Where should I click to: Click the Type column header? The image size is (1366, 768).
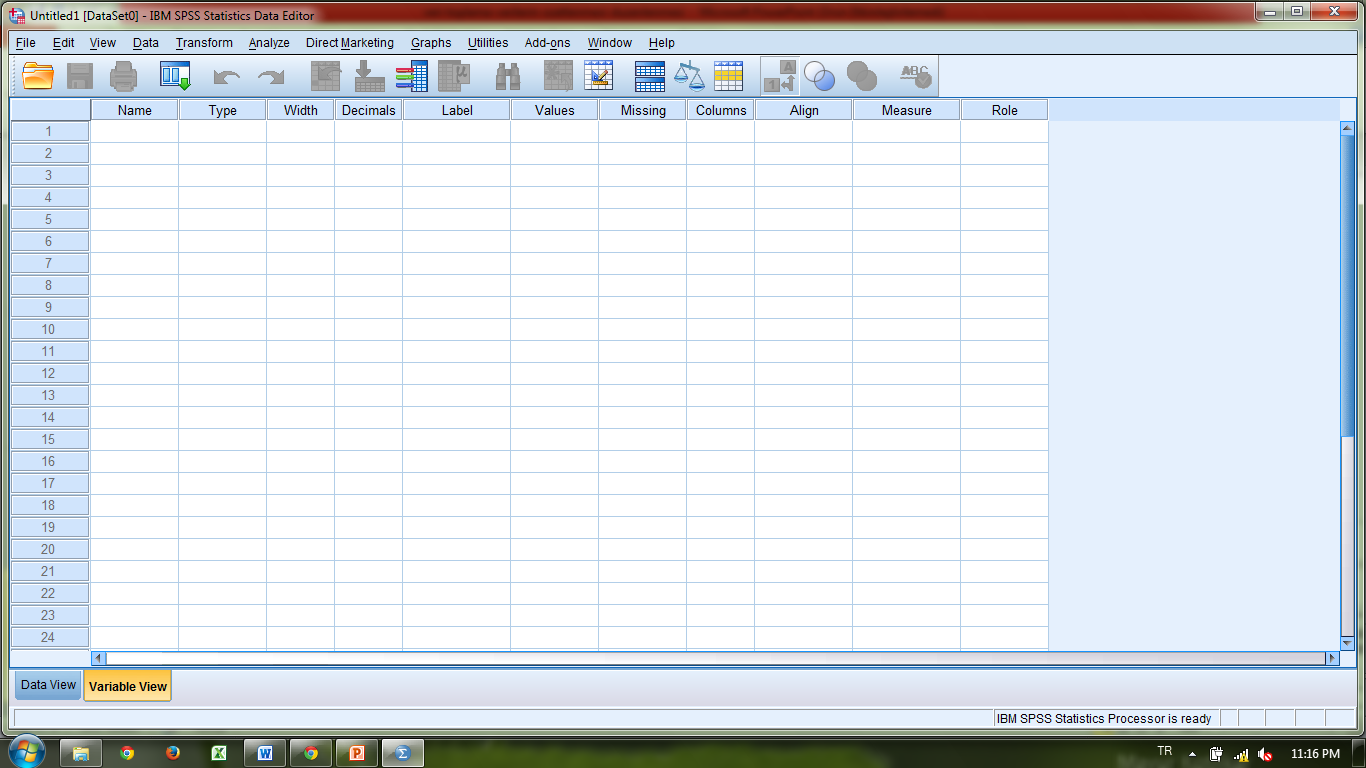[x=223, y=110]
